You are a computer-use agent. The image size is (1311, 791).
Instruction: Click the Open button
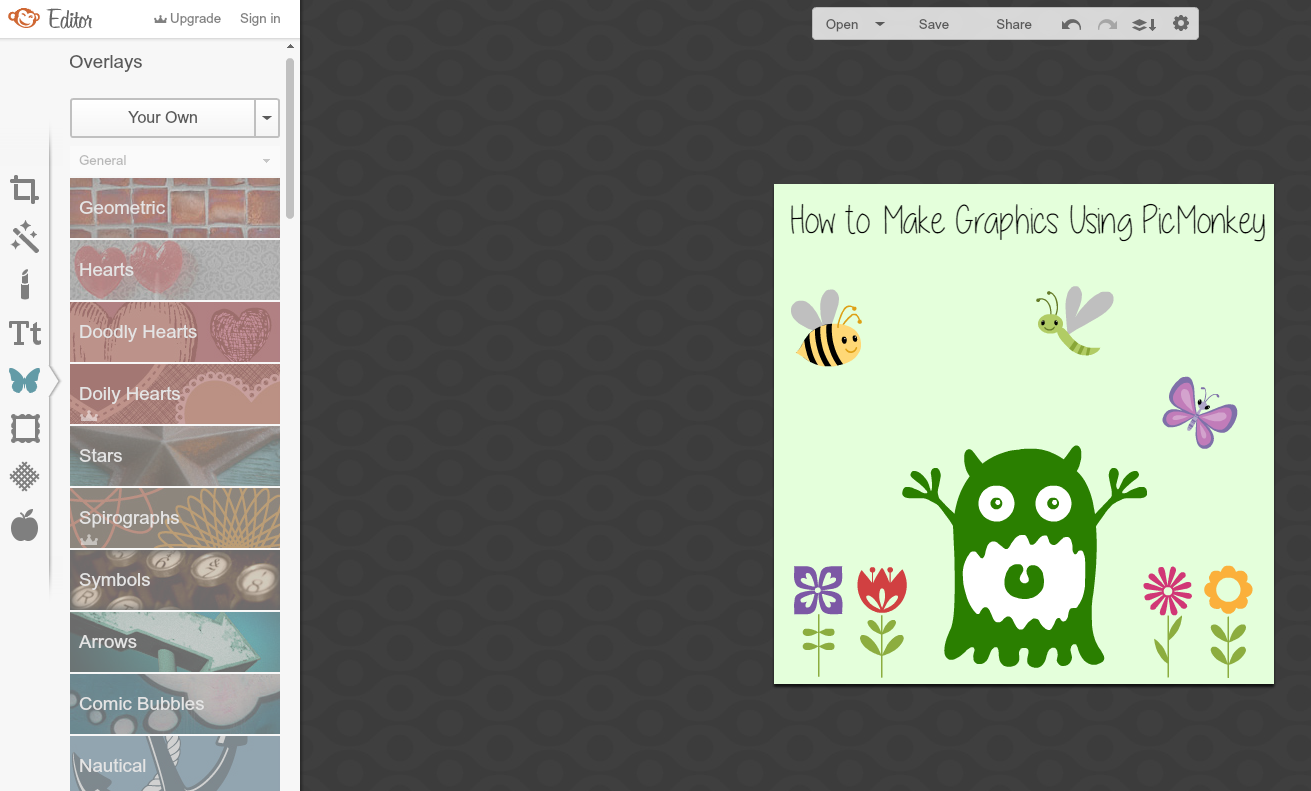click(x=842, y=24)
